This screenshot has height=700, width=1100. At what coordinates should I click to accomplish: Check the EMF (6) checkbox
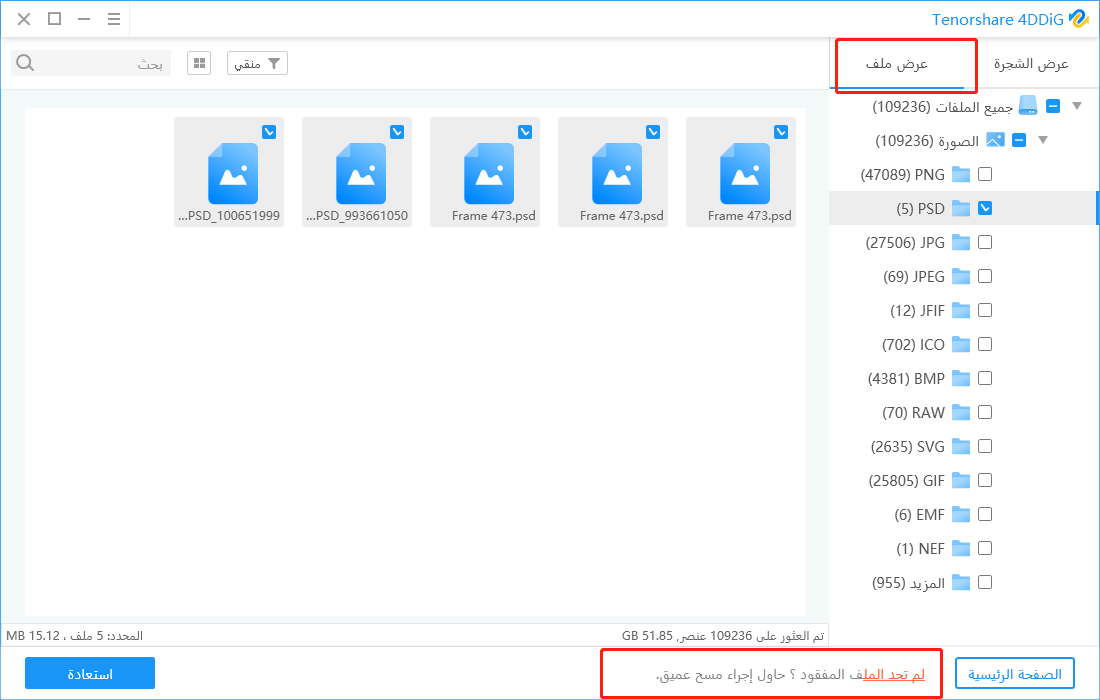point(985,514)
